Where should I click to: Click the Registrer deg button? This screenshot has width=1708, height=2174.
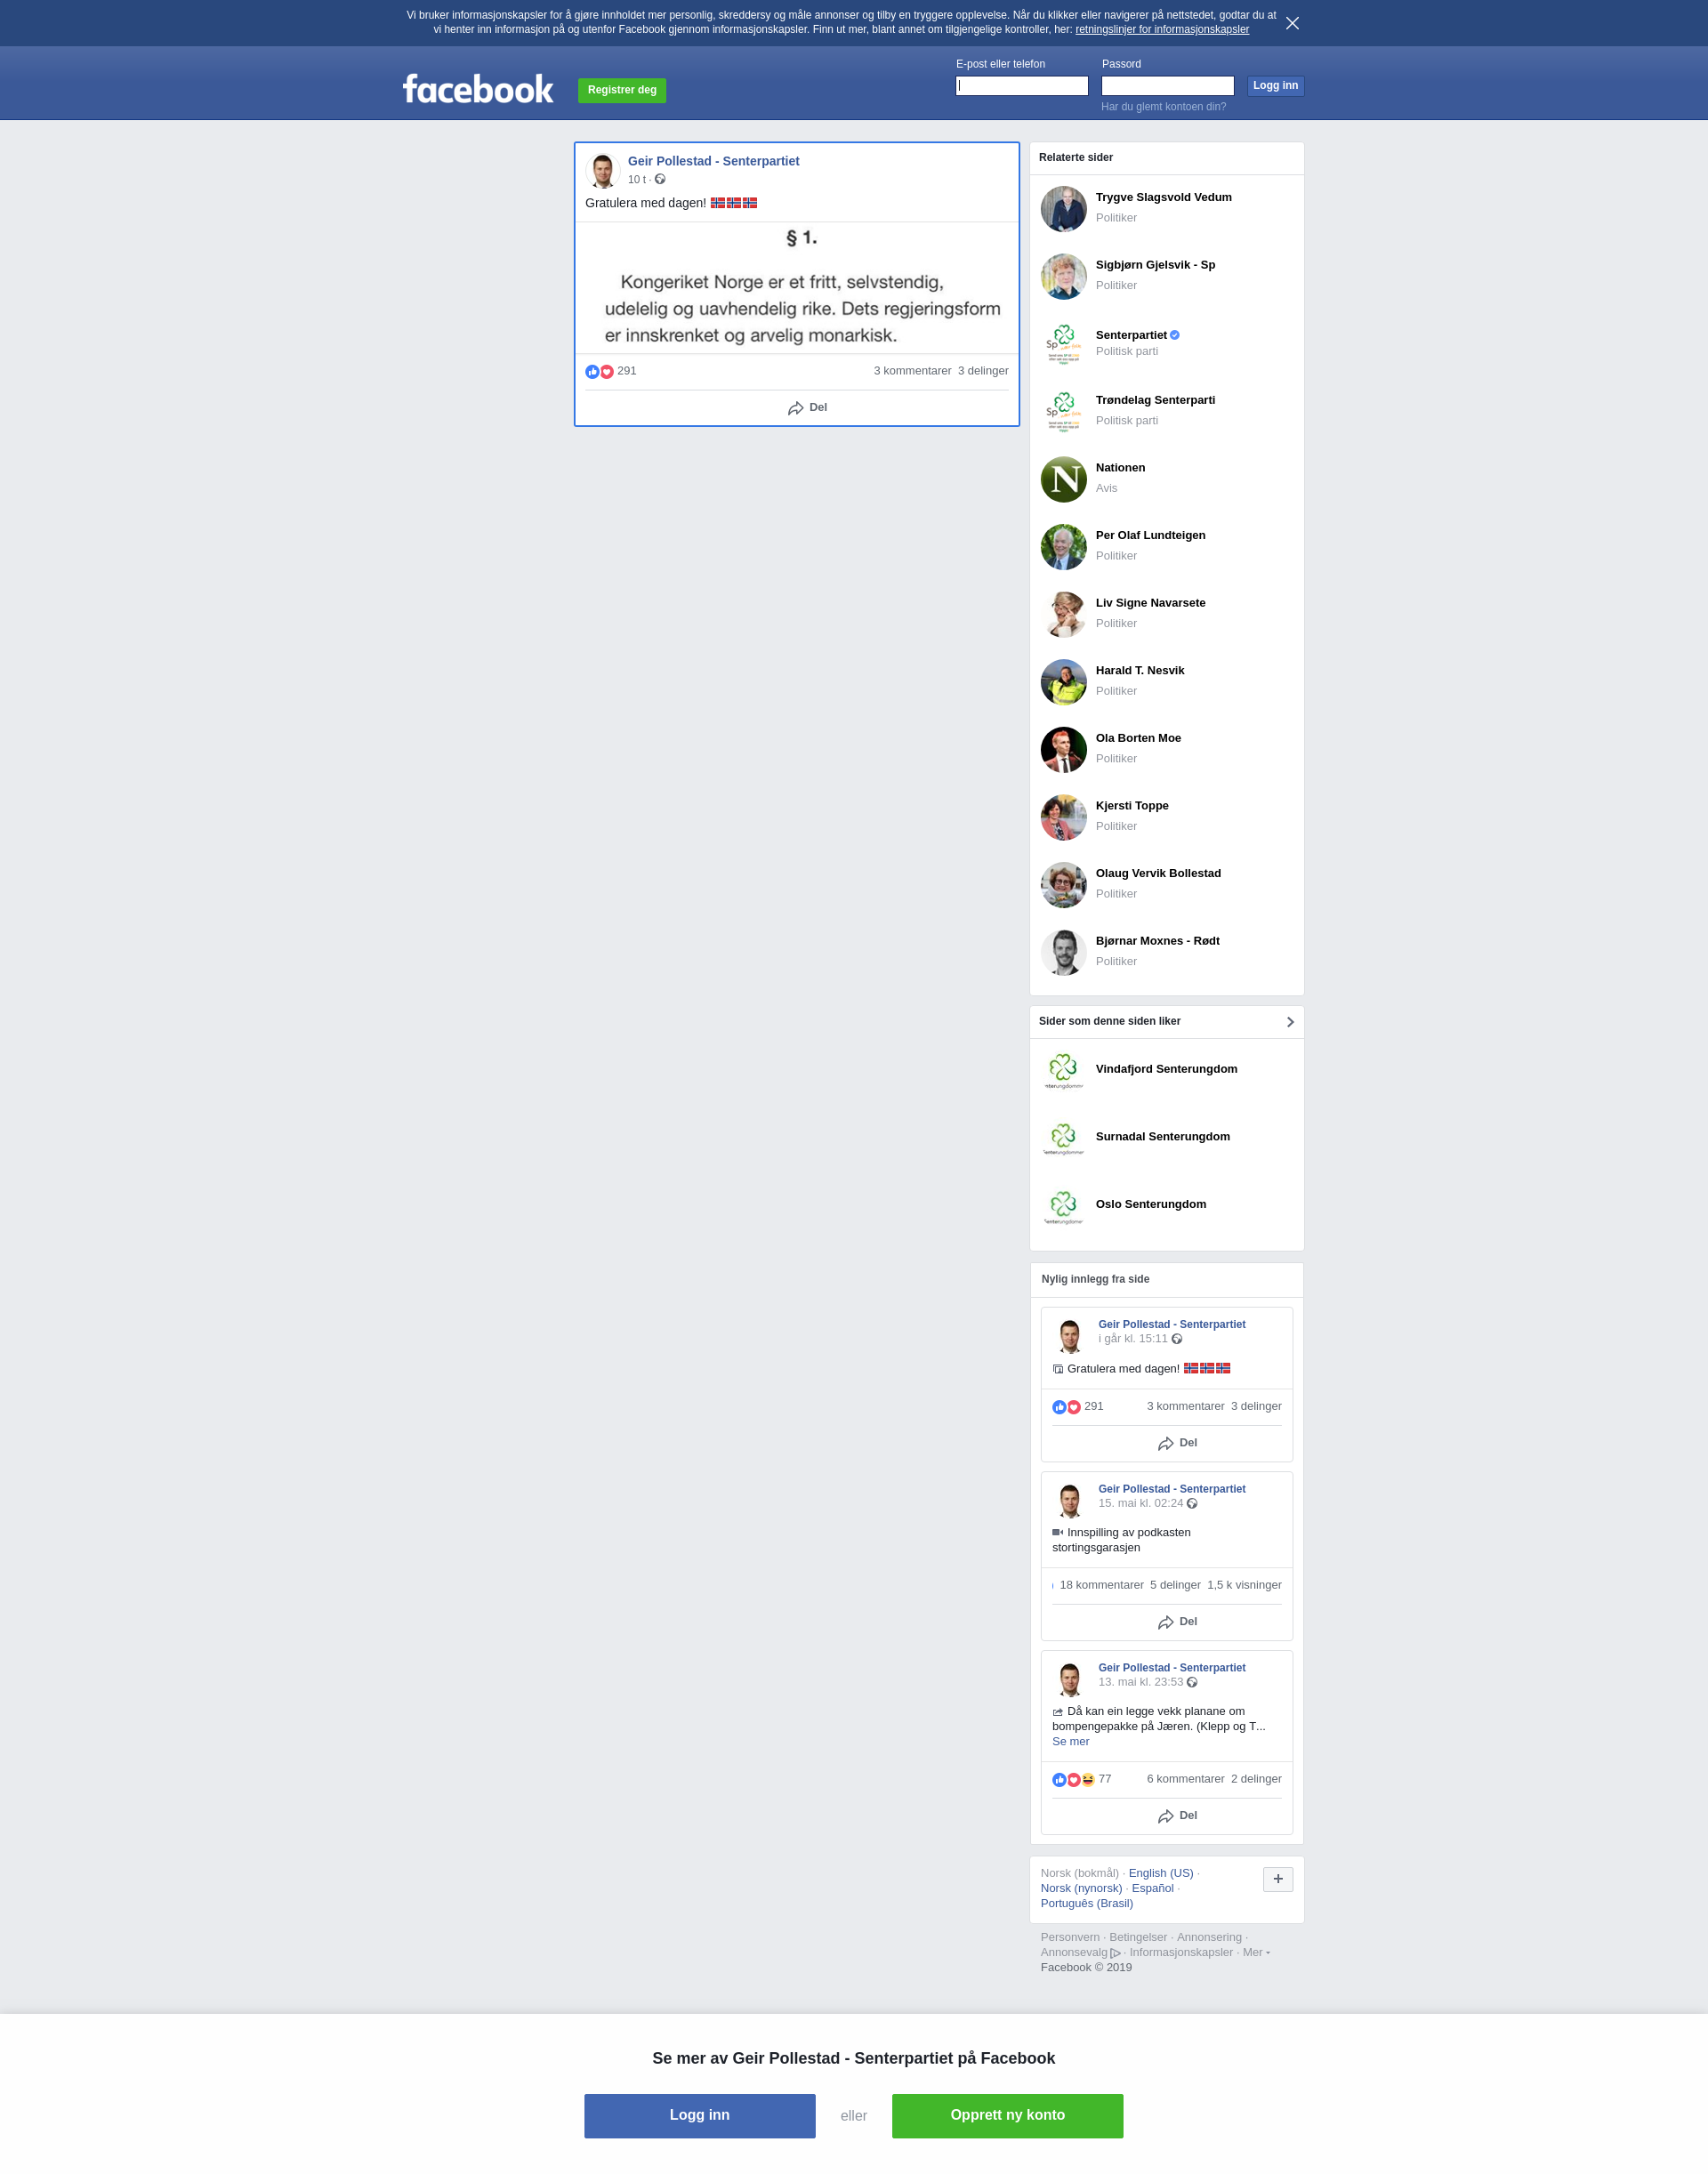[622, 90]
